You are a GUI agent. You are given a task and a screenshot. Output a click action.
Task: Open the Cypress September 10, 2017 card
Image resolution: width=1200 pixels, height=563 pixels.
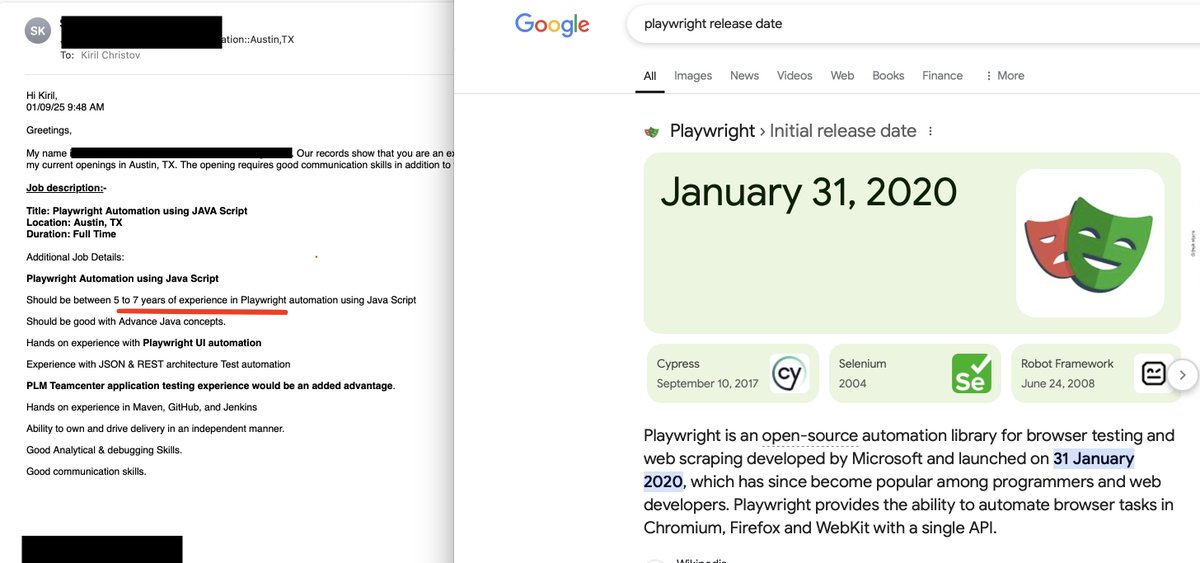(x=731, y=373)
